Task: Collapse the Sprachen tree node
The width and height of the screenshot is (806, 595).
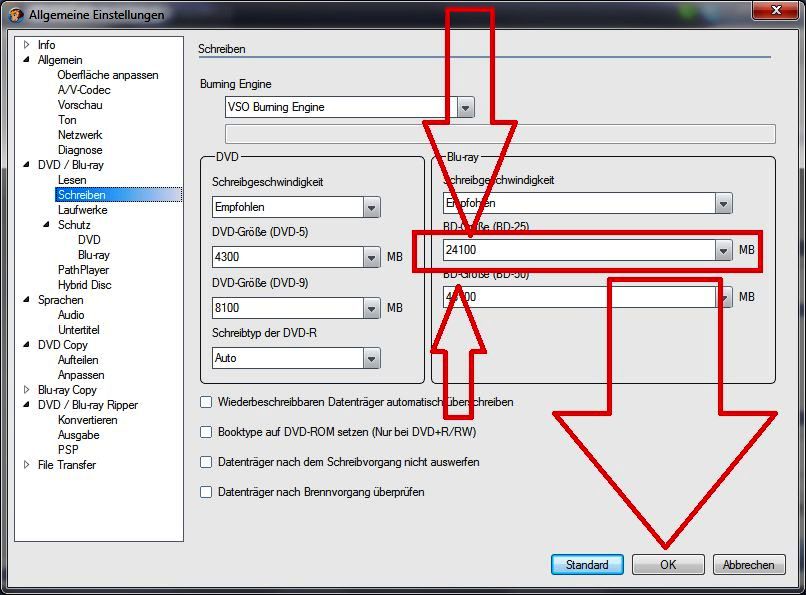Action: point(27,299)
